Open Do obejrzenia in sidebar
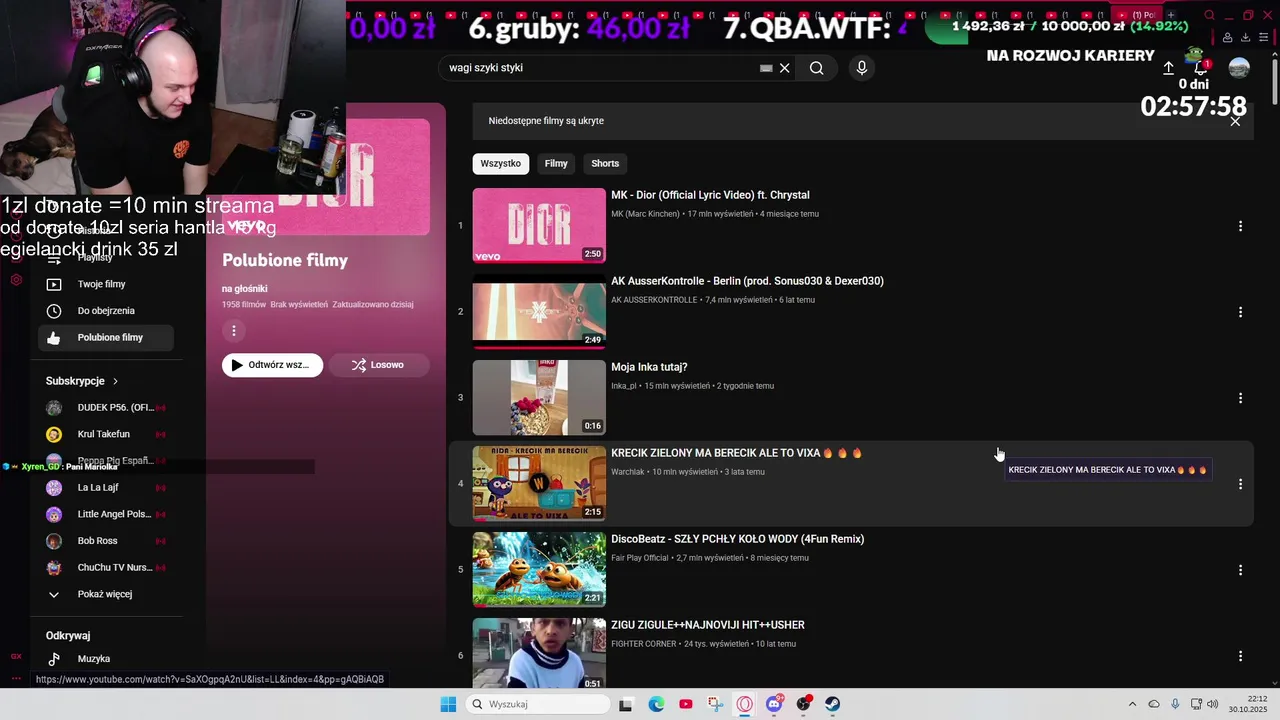This screenshot has width=1280, height=720. pos(105,311)
